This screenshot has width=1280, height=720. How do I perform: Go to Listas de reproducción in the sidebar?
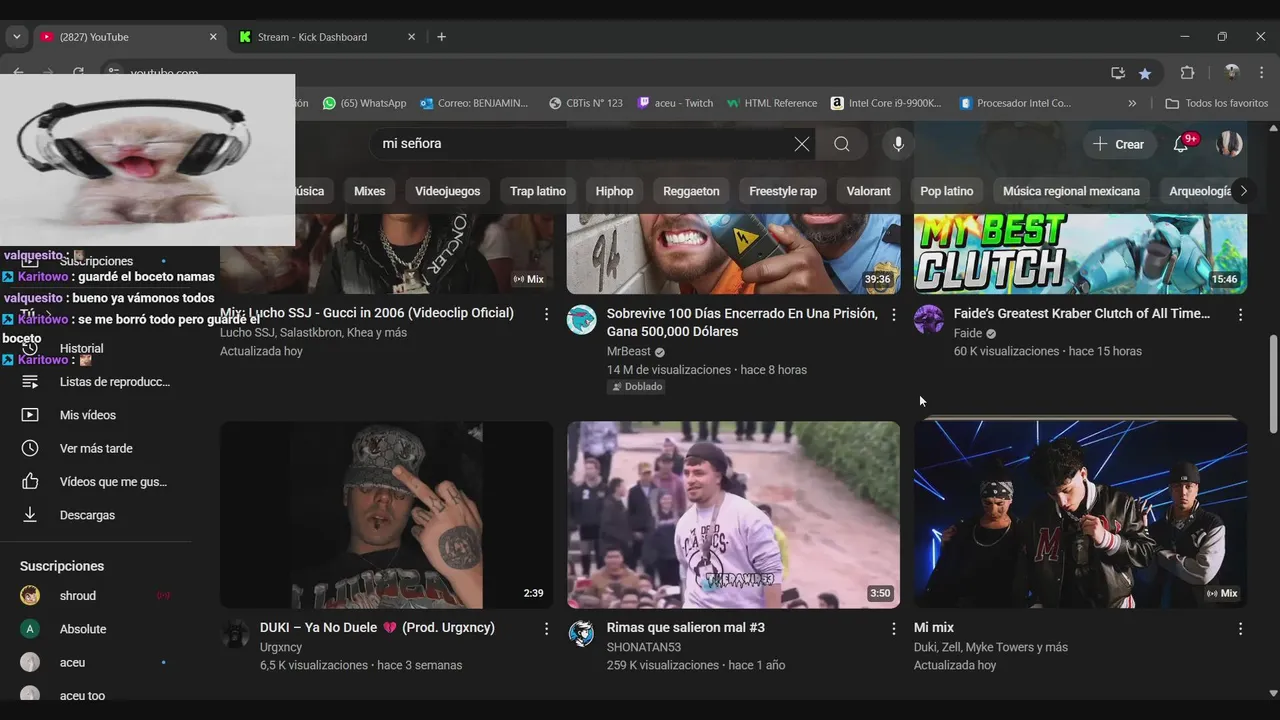pyautogui.click(x=96, y=382)
